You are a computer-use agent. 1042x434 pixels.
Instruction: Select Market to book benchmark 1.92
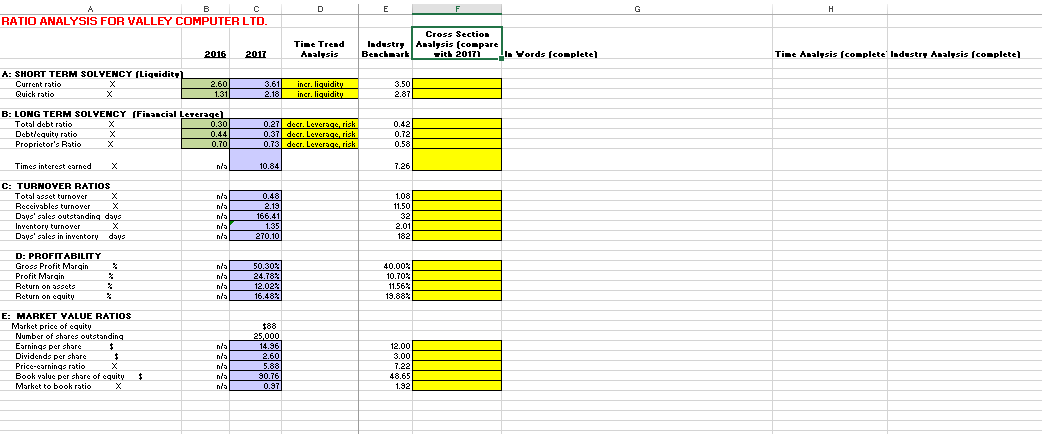pyautogui.click(x=385, y=386)
